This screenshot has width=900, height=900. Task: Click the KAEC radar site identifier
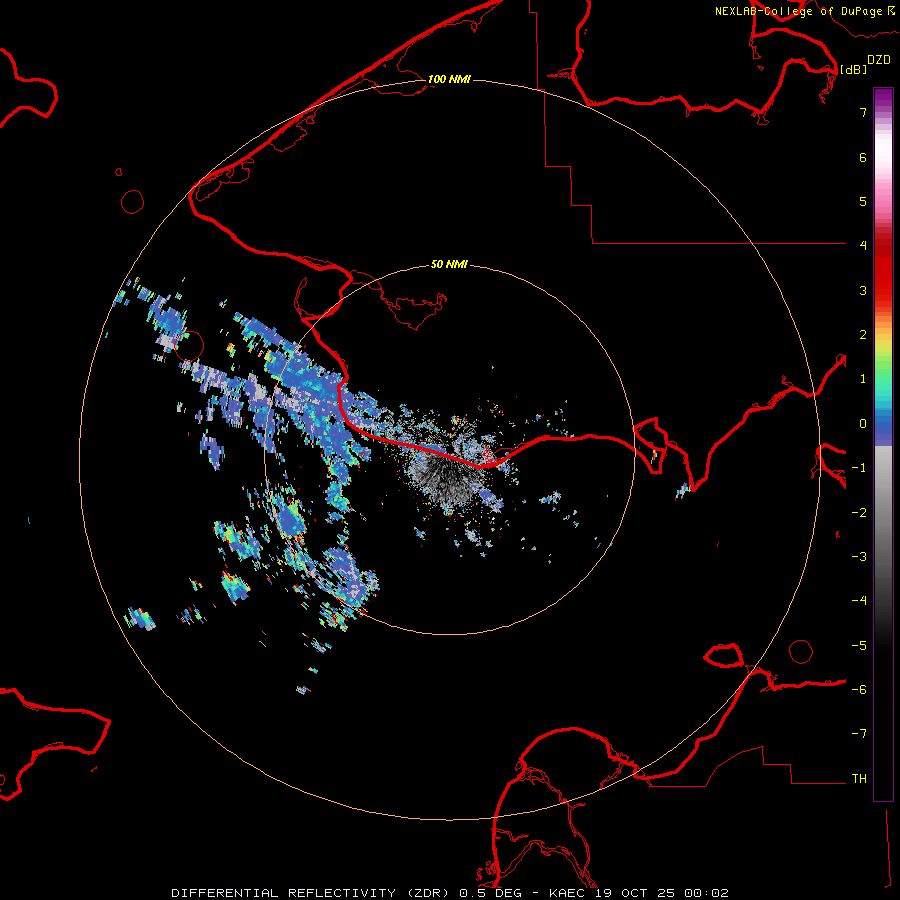click(567, 893)
